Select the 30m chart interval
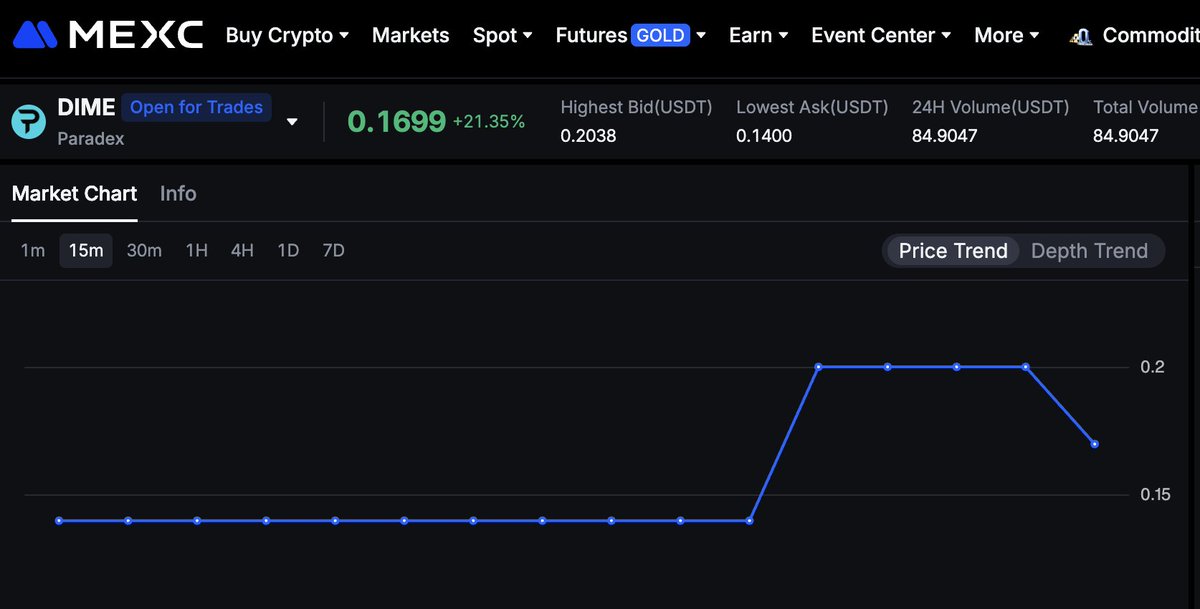 click(x=144, y=250)
